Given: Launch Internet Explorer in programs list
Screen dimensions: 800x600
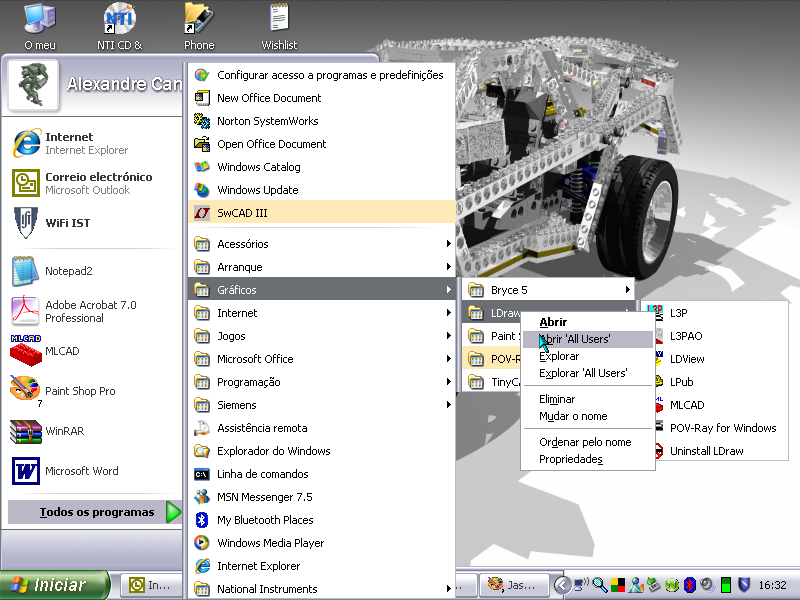Looking at the screenshot, I should pos(321,566).
